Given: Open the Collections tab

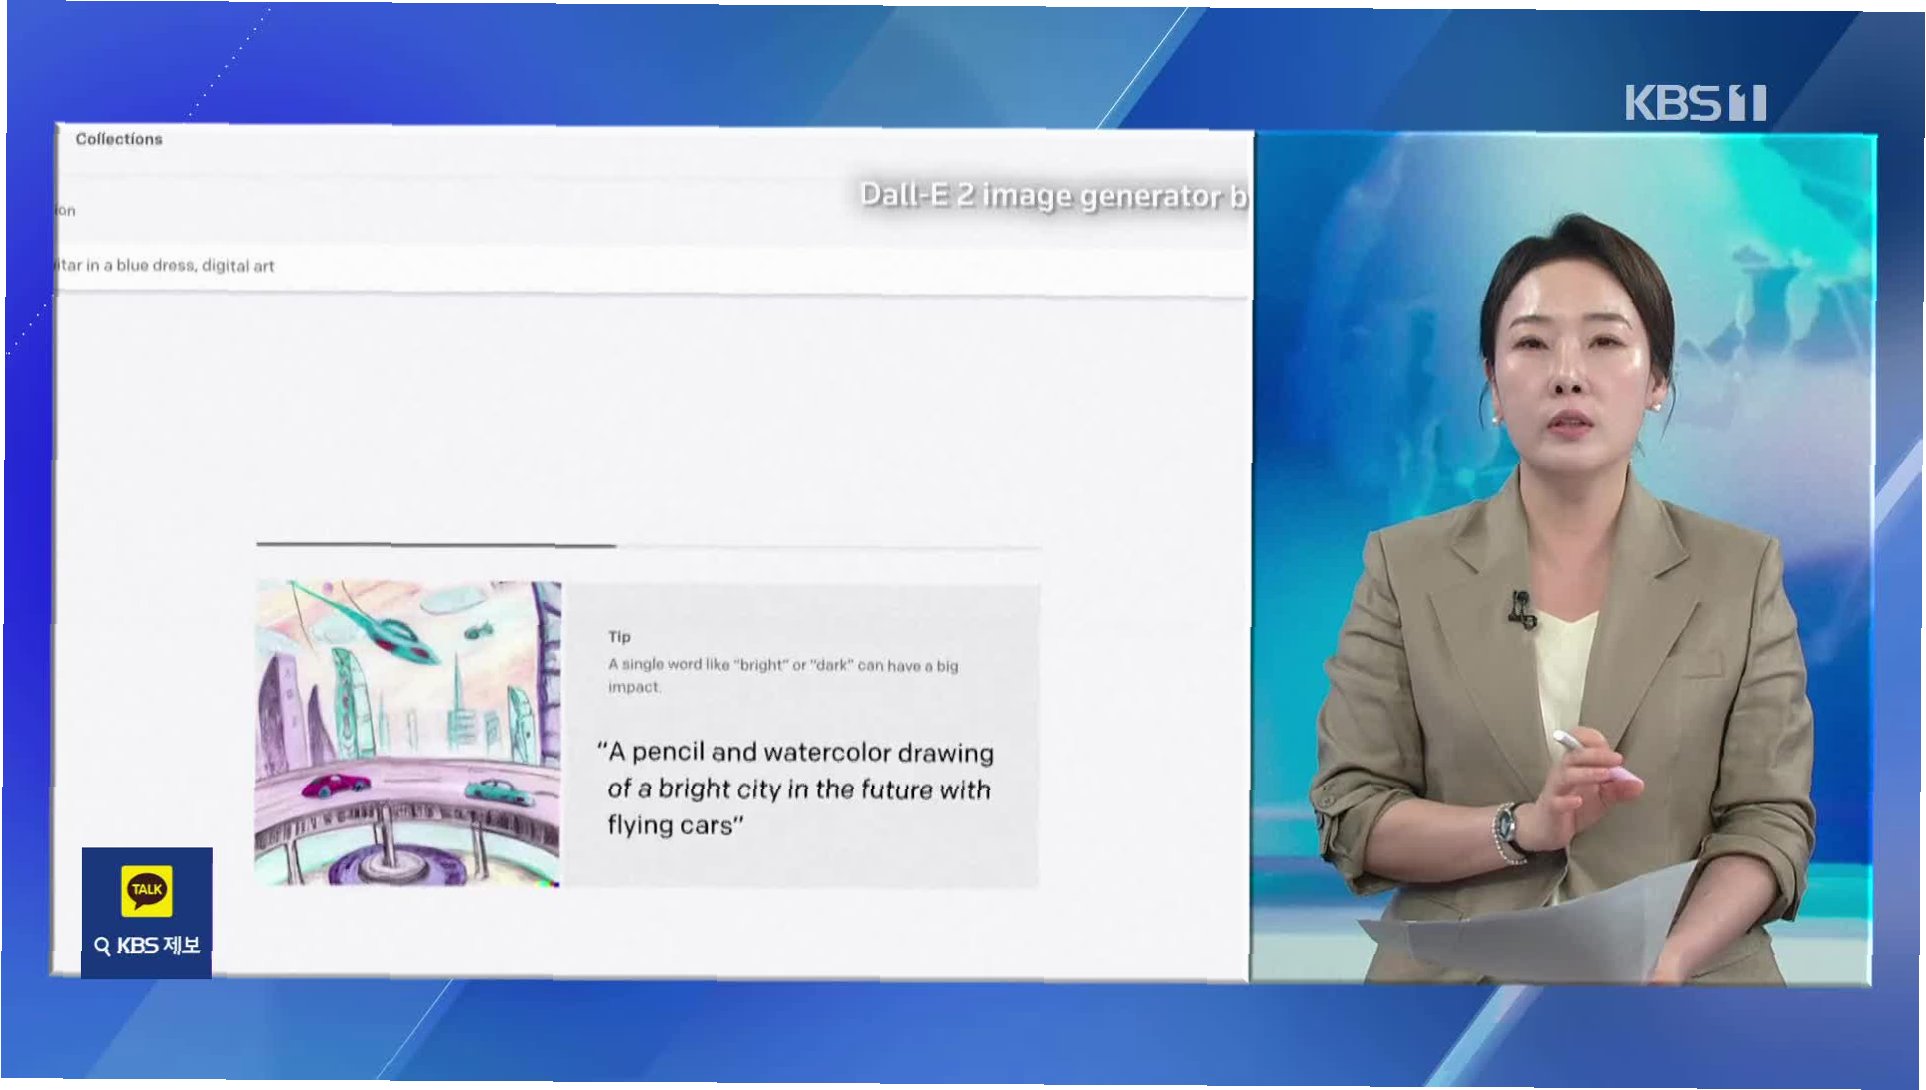Looking at the screenshot, I should pos(118,139).
